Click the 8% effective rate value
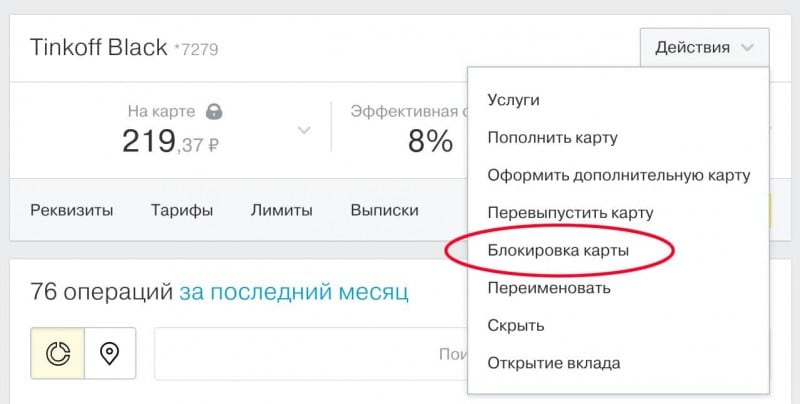 click(x=430, y=141)
